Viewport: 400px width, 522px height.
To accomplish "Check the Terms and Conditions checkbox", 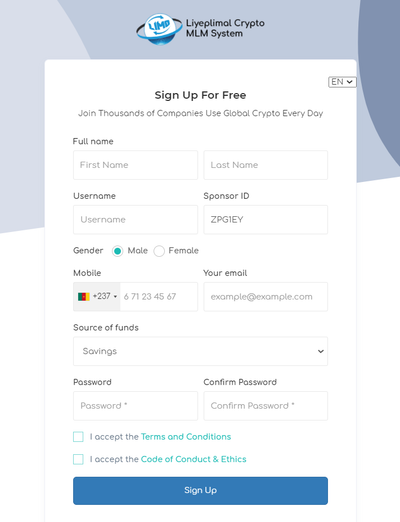I will tap(78, 437).
